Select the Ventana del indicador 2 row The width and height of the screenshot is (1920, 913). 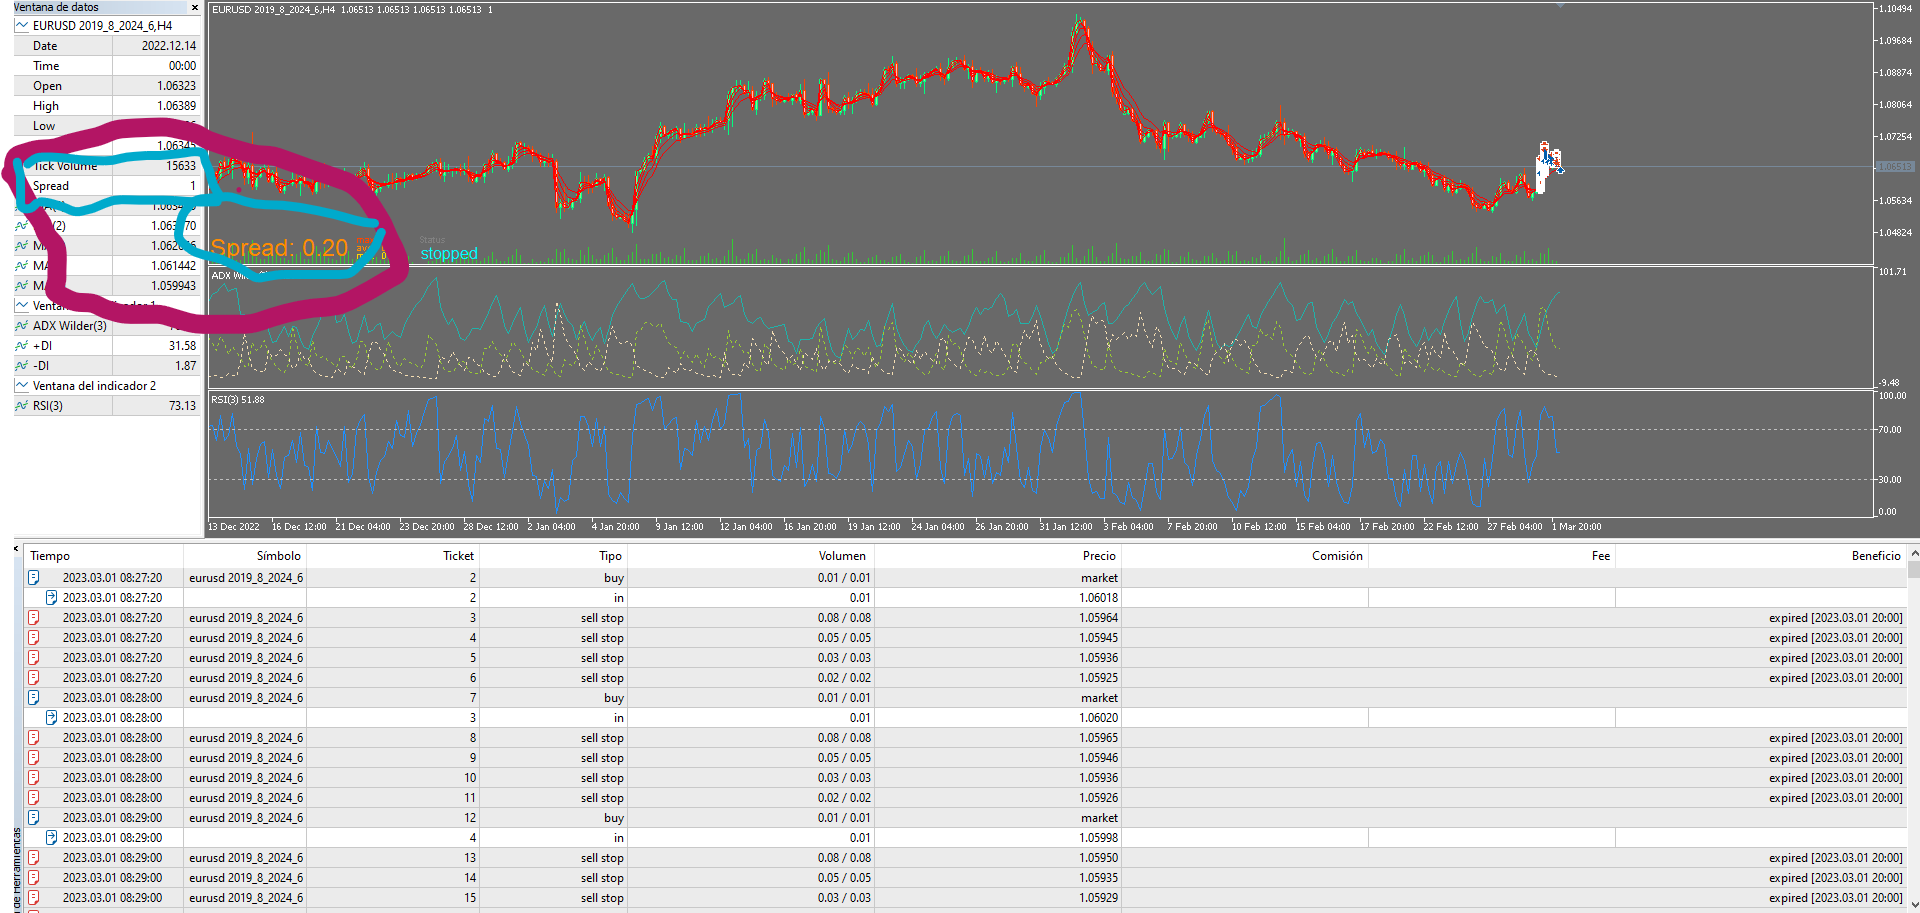95,386
